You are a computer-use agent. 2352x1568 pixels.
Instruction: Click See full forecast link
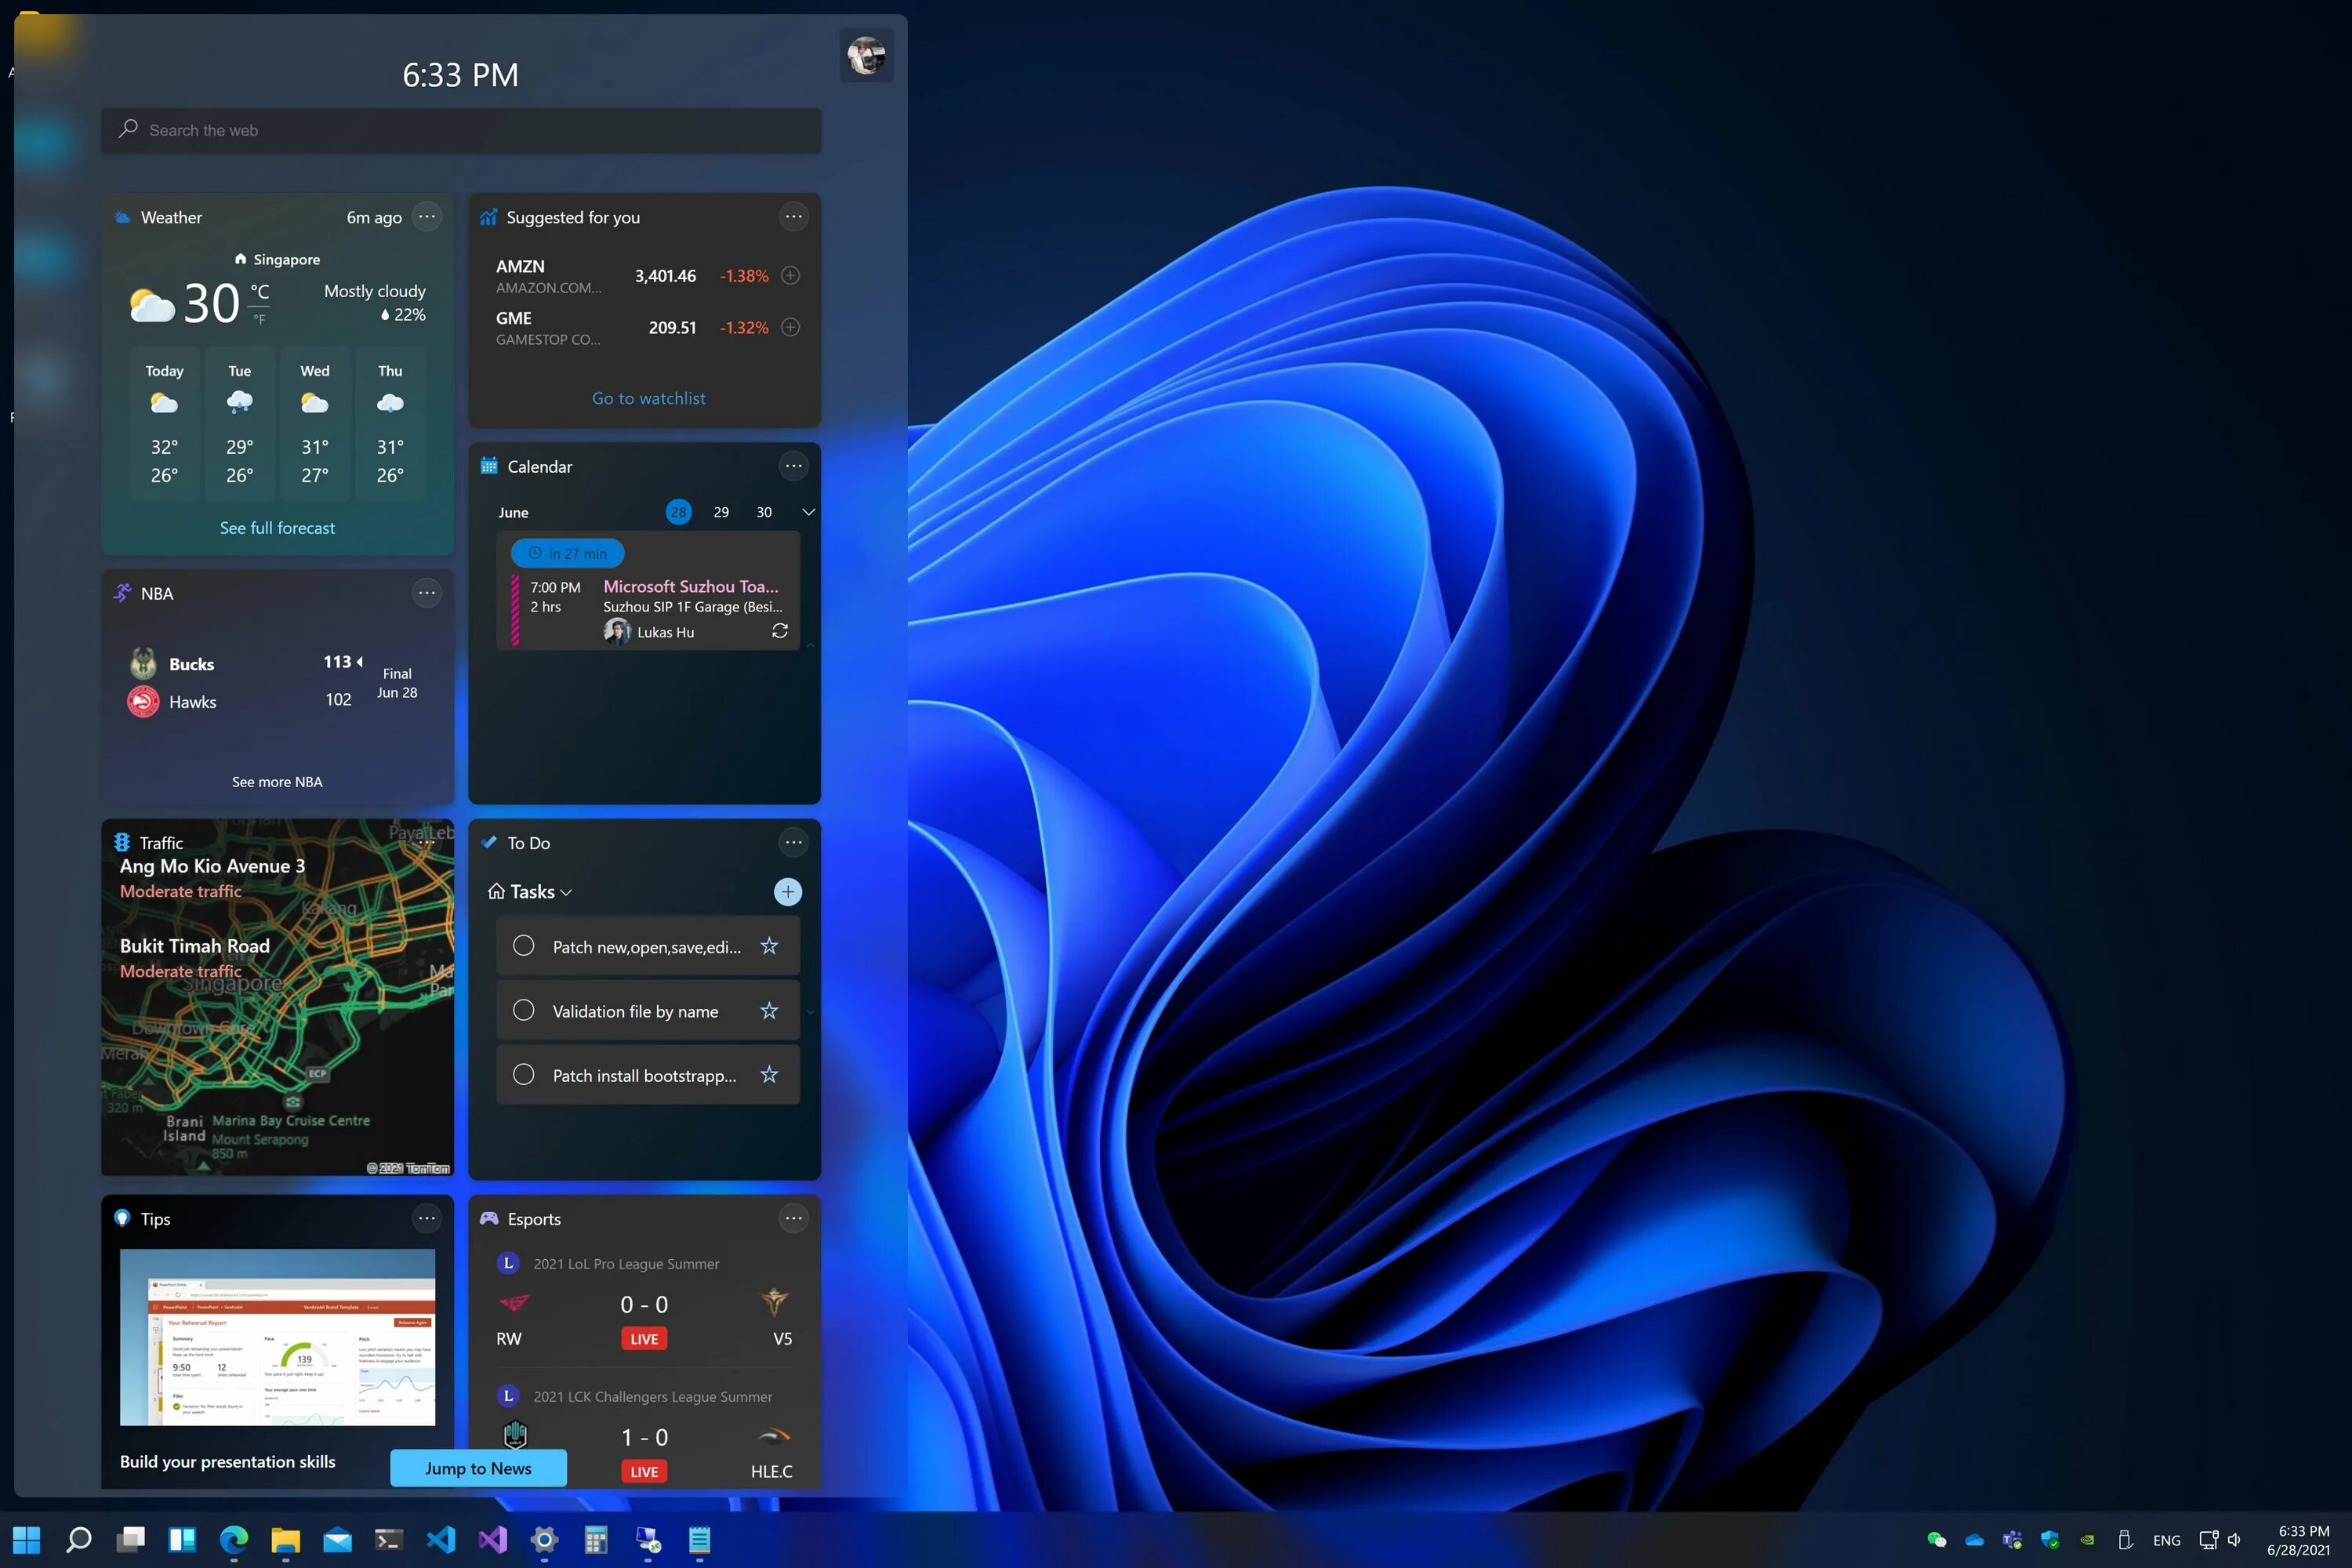click(x=277, y=527)
